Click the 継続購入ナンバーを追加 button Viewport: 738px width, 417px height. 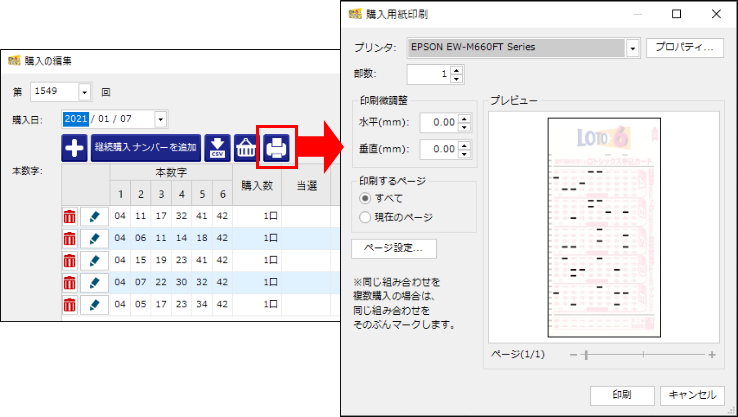coord(146,148)
